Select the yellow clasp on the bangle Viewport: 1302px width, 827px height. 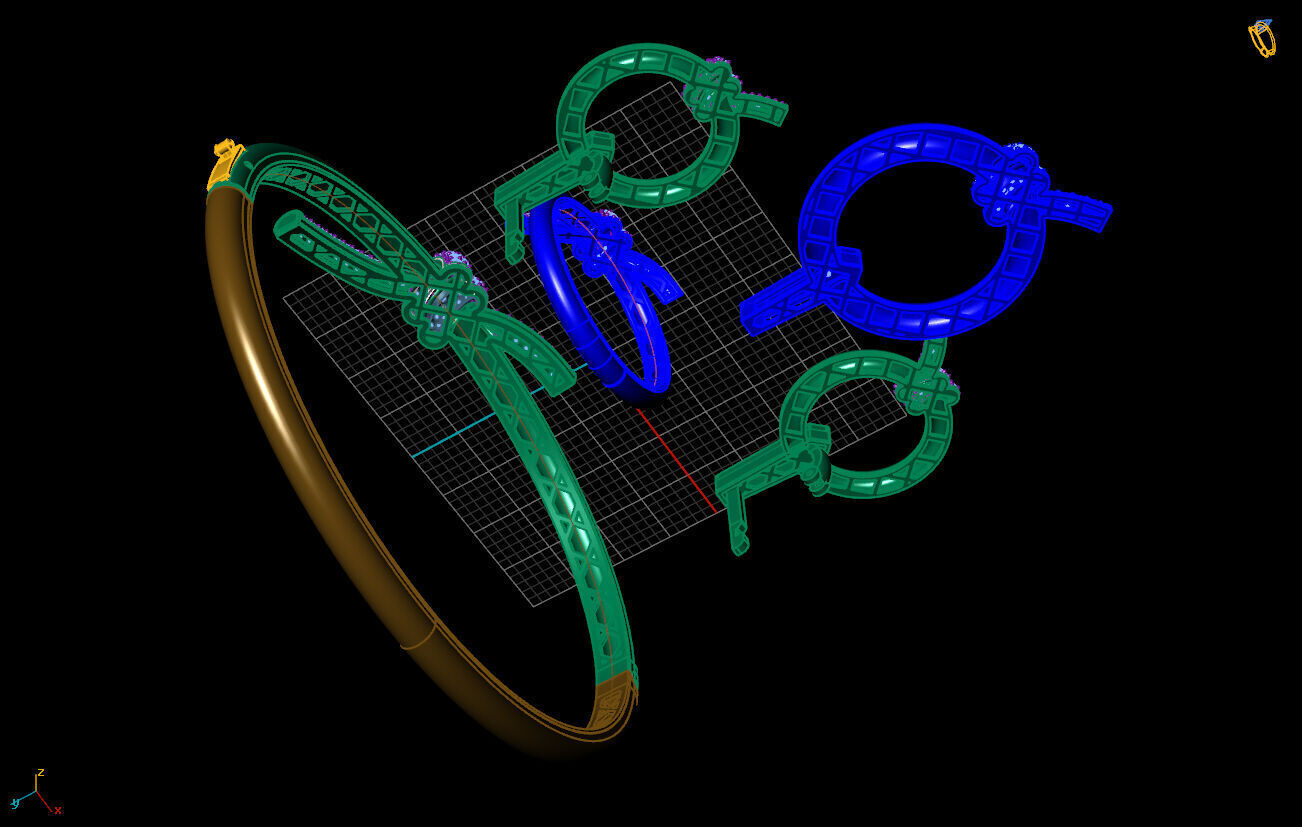click(x=225, y=163)
